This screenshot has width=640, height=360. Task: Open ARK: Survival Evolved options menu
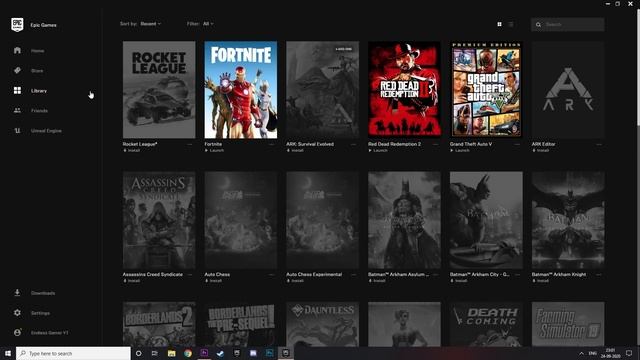point(353,144)
